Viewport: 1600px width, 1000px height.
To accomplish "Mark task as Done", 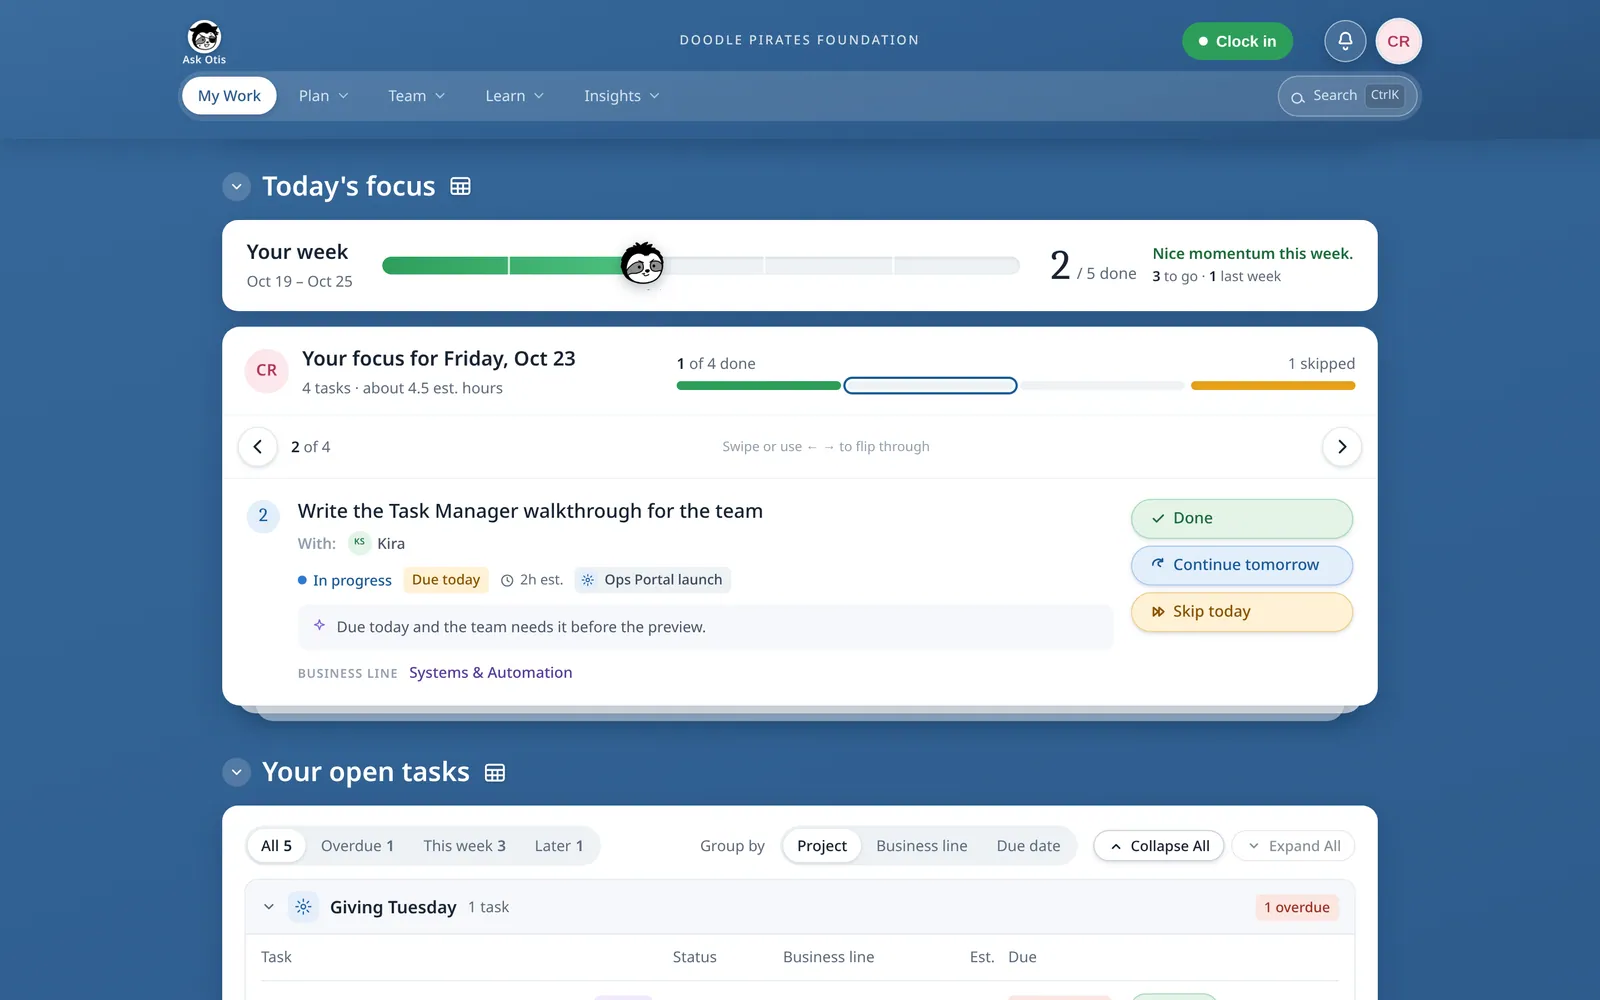I will [x=1242, y=518].
